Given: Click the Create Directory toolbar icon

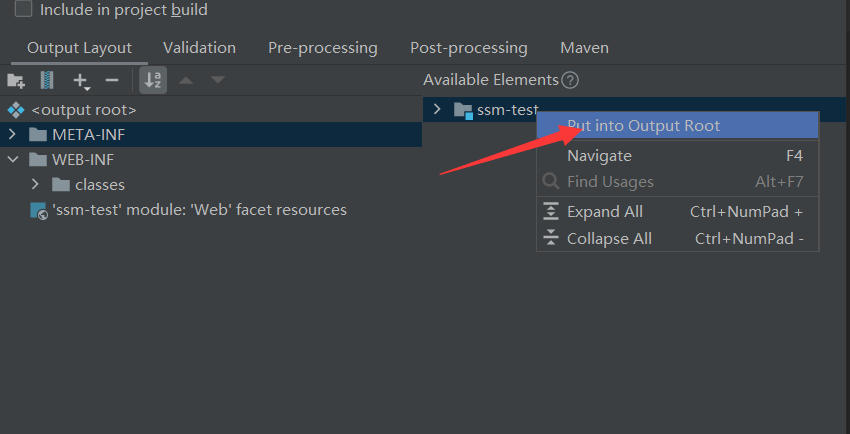Looking at the screenshot, I should tap(15, 80).
